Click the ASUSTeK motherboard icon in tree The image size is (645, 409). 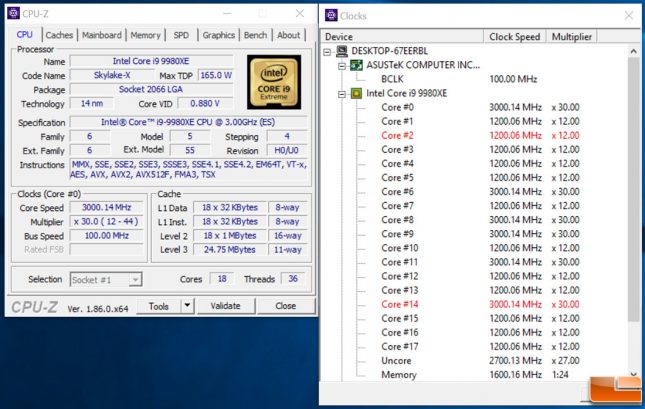(356, 65)
